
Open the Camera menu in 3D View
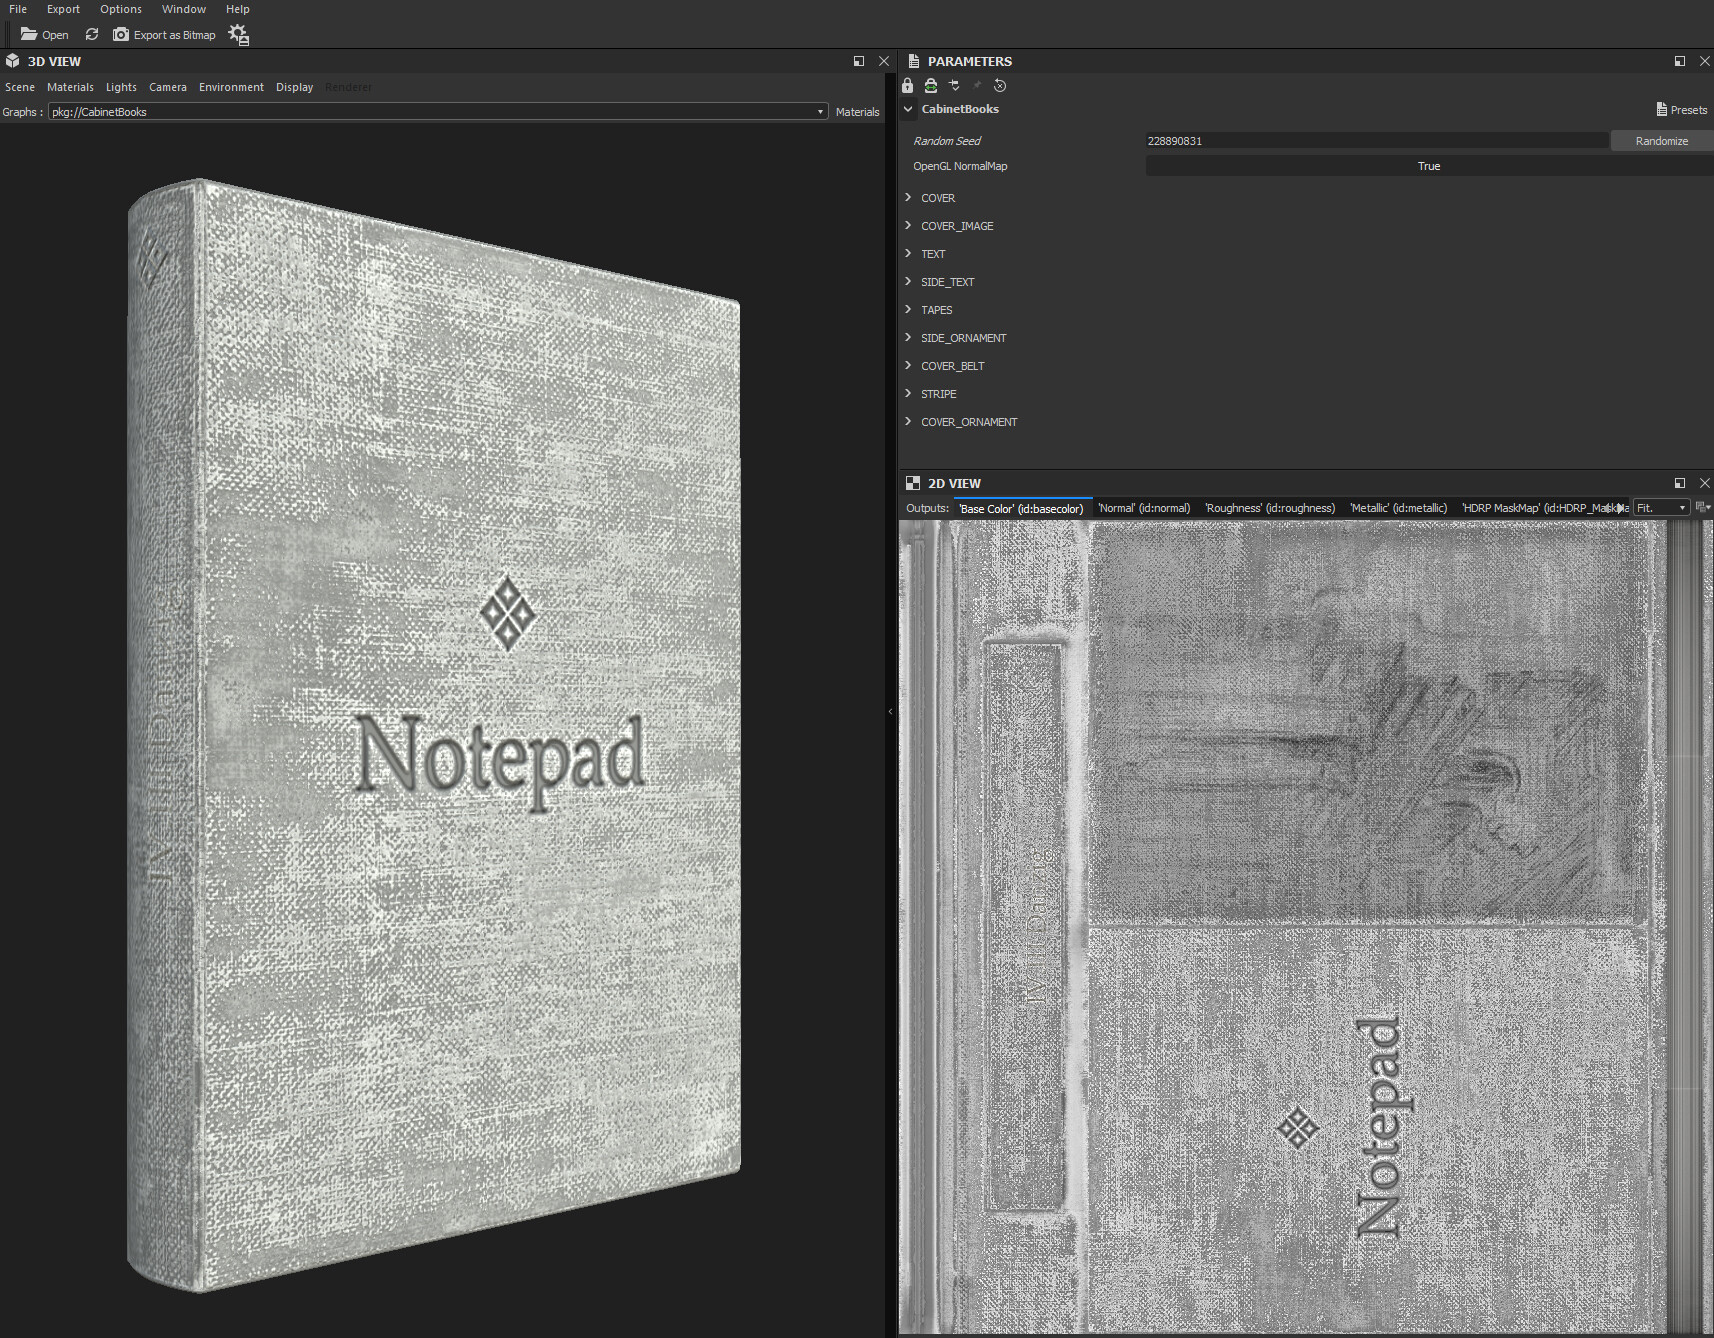[168, 87]
